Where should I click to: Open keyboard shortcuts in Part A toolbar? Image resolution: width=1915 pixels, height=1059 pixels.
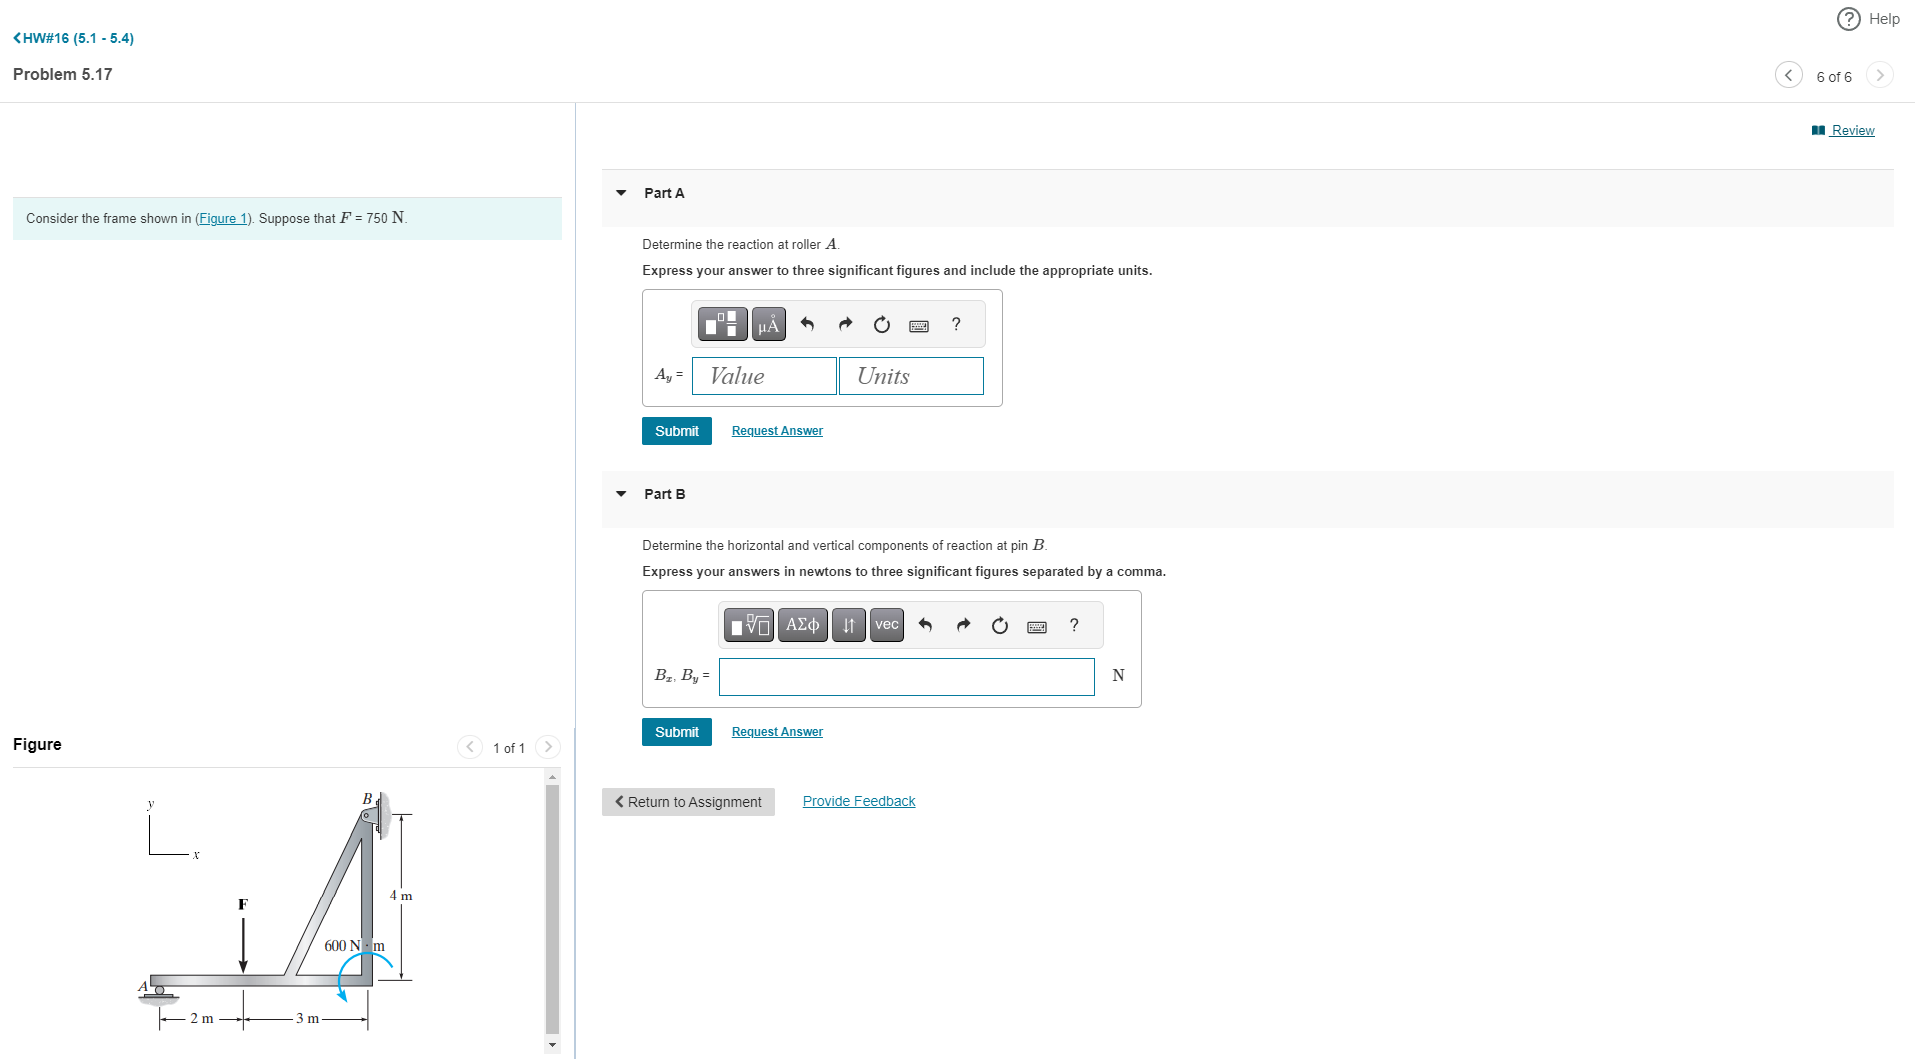click(x=919, y=325)
